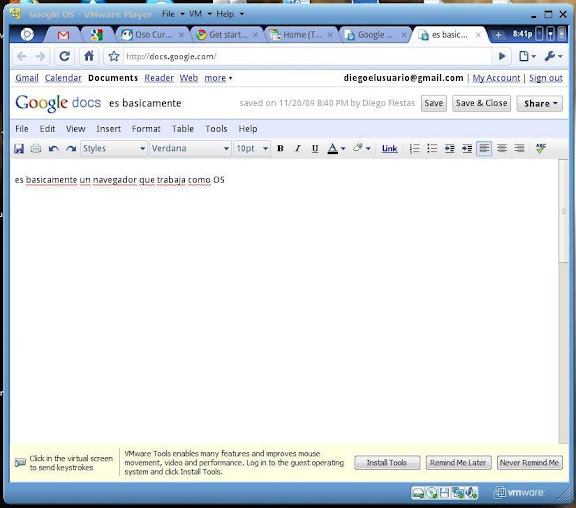Decrease the paragraph indent
Viewport: 576px width, 508px height.
[x=449, y=148]
